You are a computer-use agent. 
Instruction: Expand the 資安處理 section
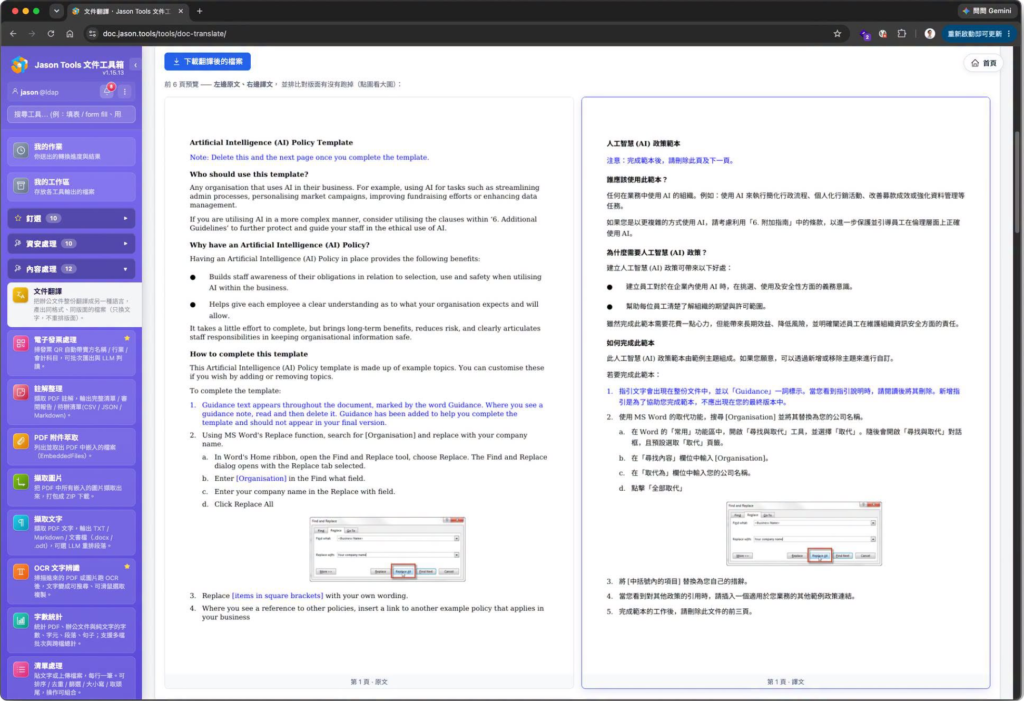(x=72, y=244)
